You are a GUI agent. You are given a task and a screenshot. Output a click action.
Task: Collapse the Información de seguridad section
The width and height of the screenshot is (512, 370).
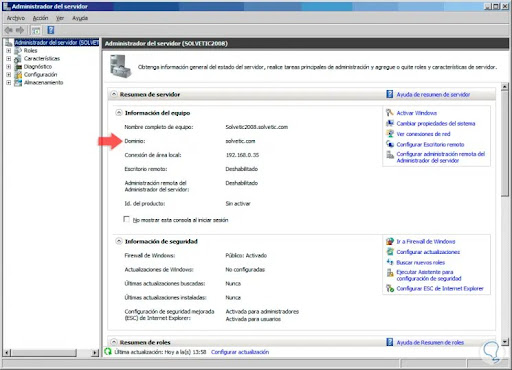point(119,241)
